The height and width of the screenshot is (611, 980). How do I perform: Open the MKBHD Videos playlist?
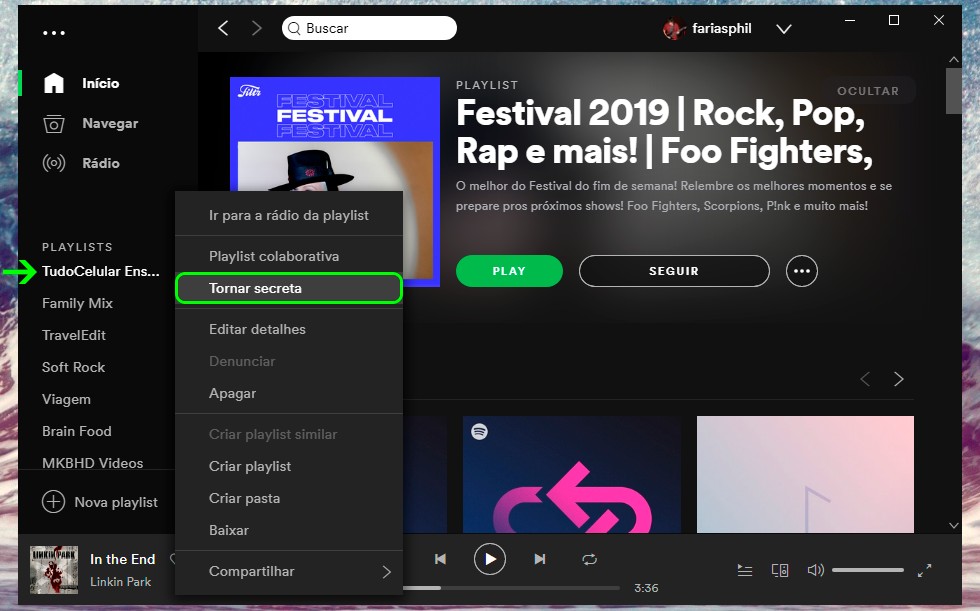92,463
